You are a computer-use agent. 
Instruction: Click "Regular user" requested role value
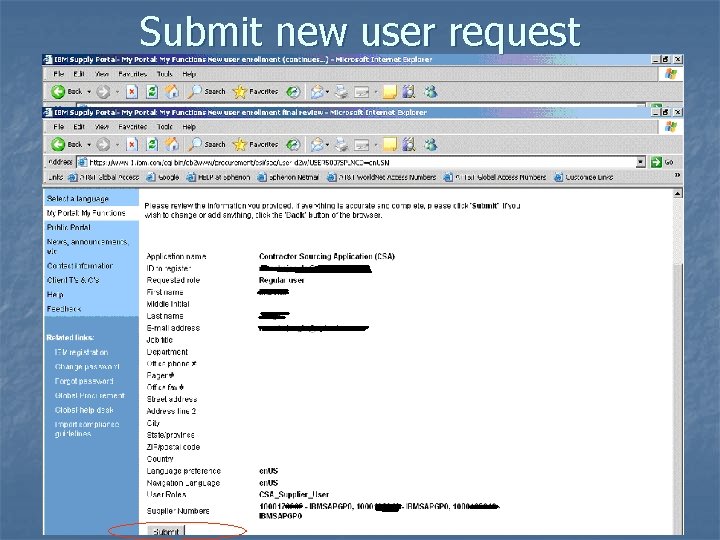281,280
